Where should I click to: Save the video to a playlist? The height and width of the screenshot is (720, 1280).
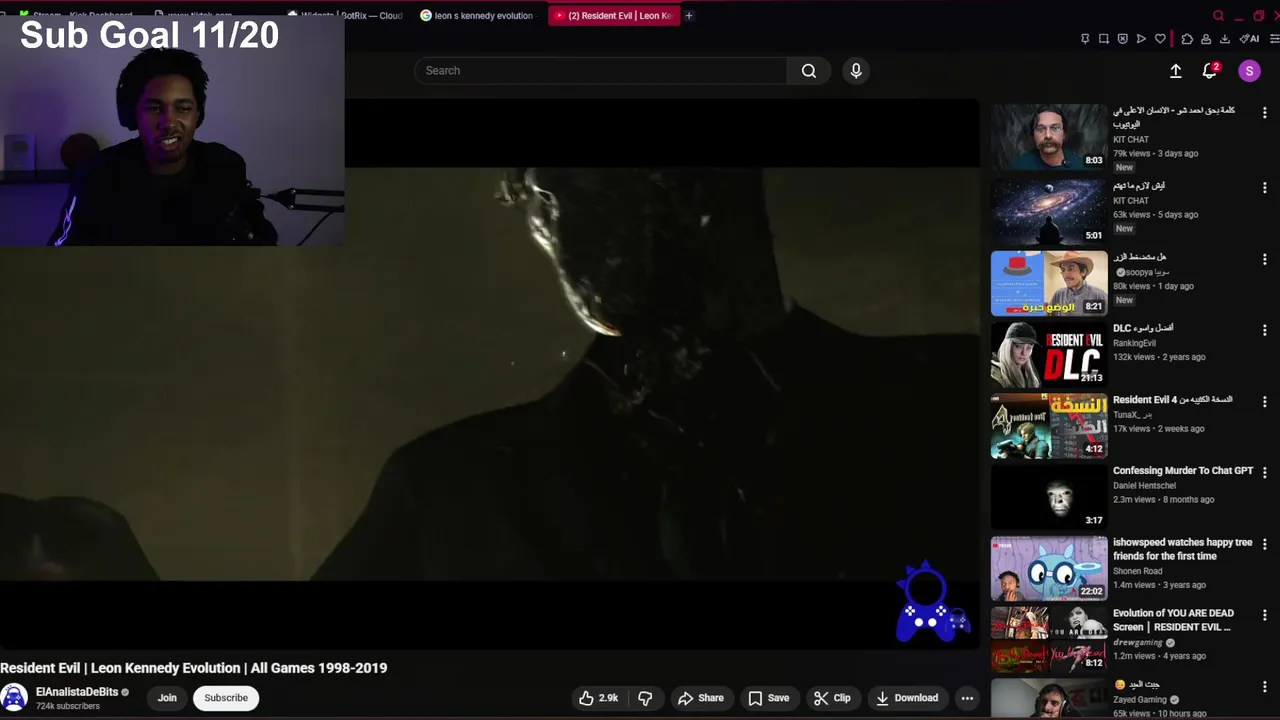click(x=769, y=698)
